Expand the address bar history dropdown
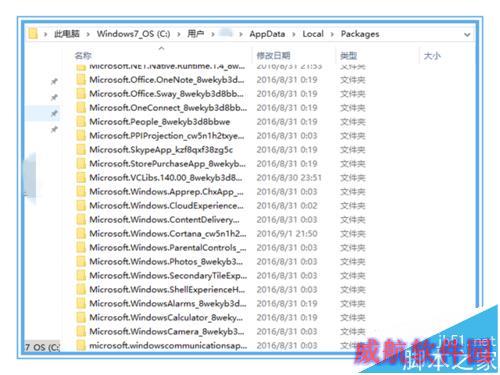The height and width of the screenshot is (375, 500). (467, 34)
